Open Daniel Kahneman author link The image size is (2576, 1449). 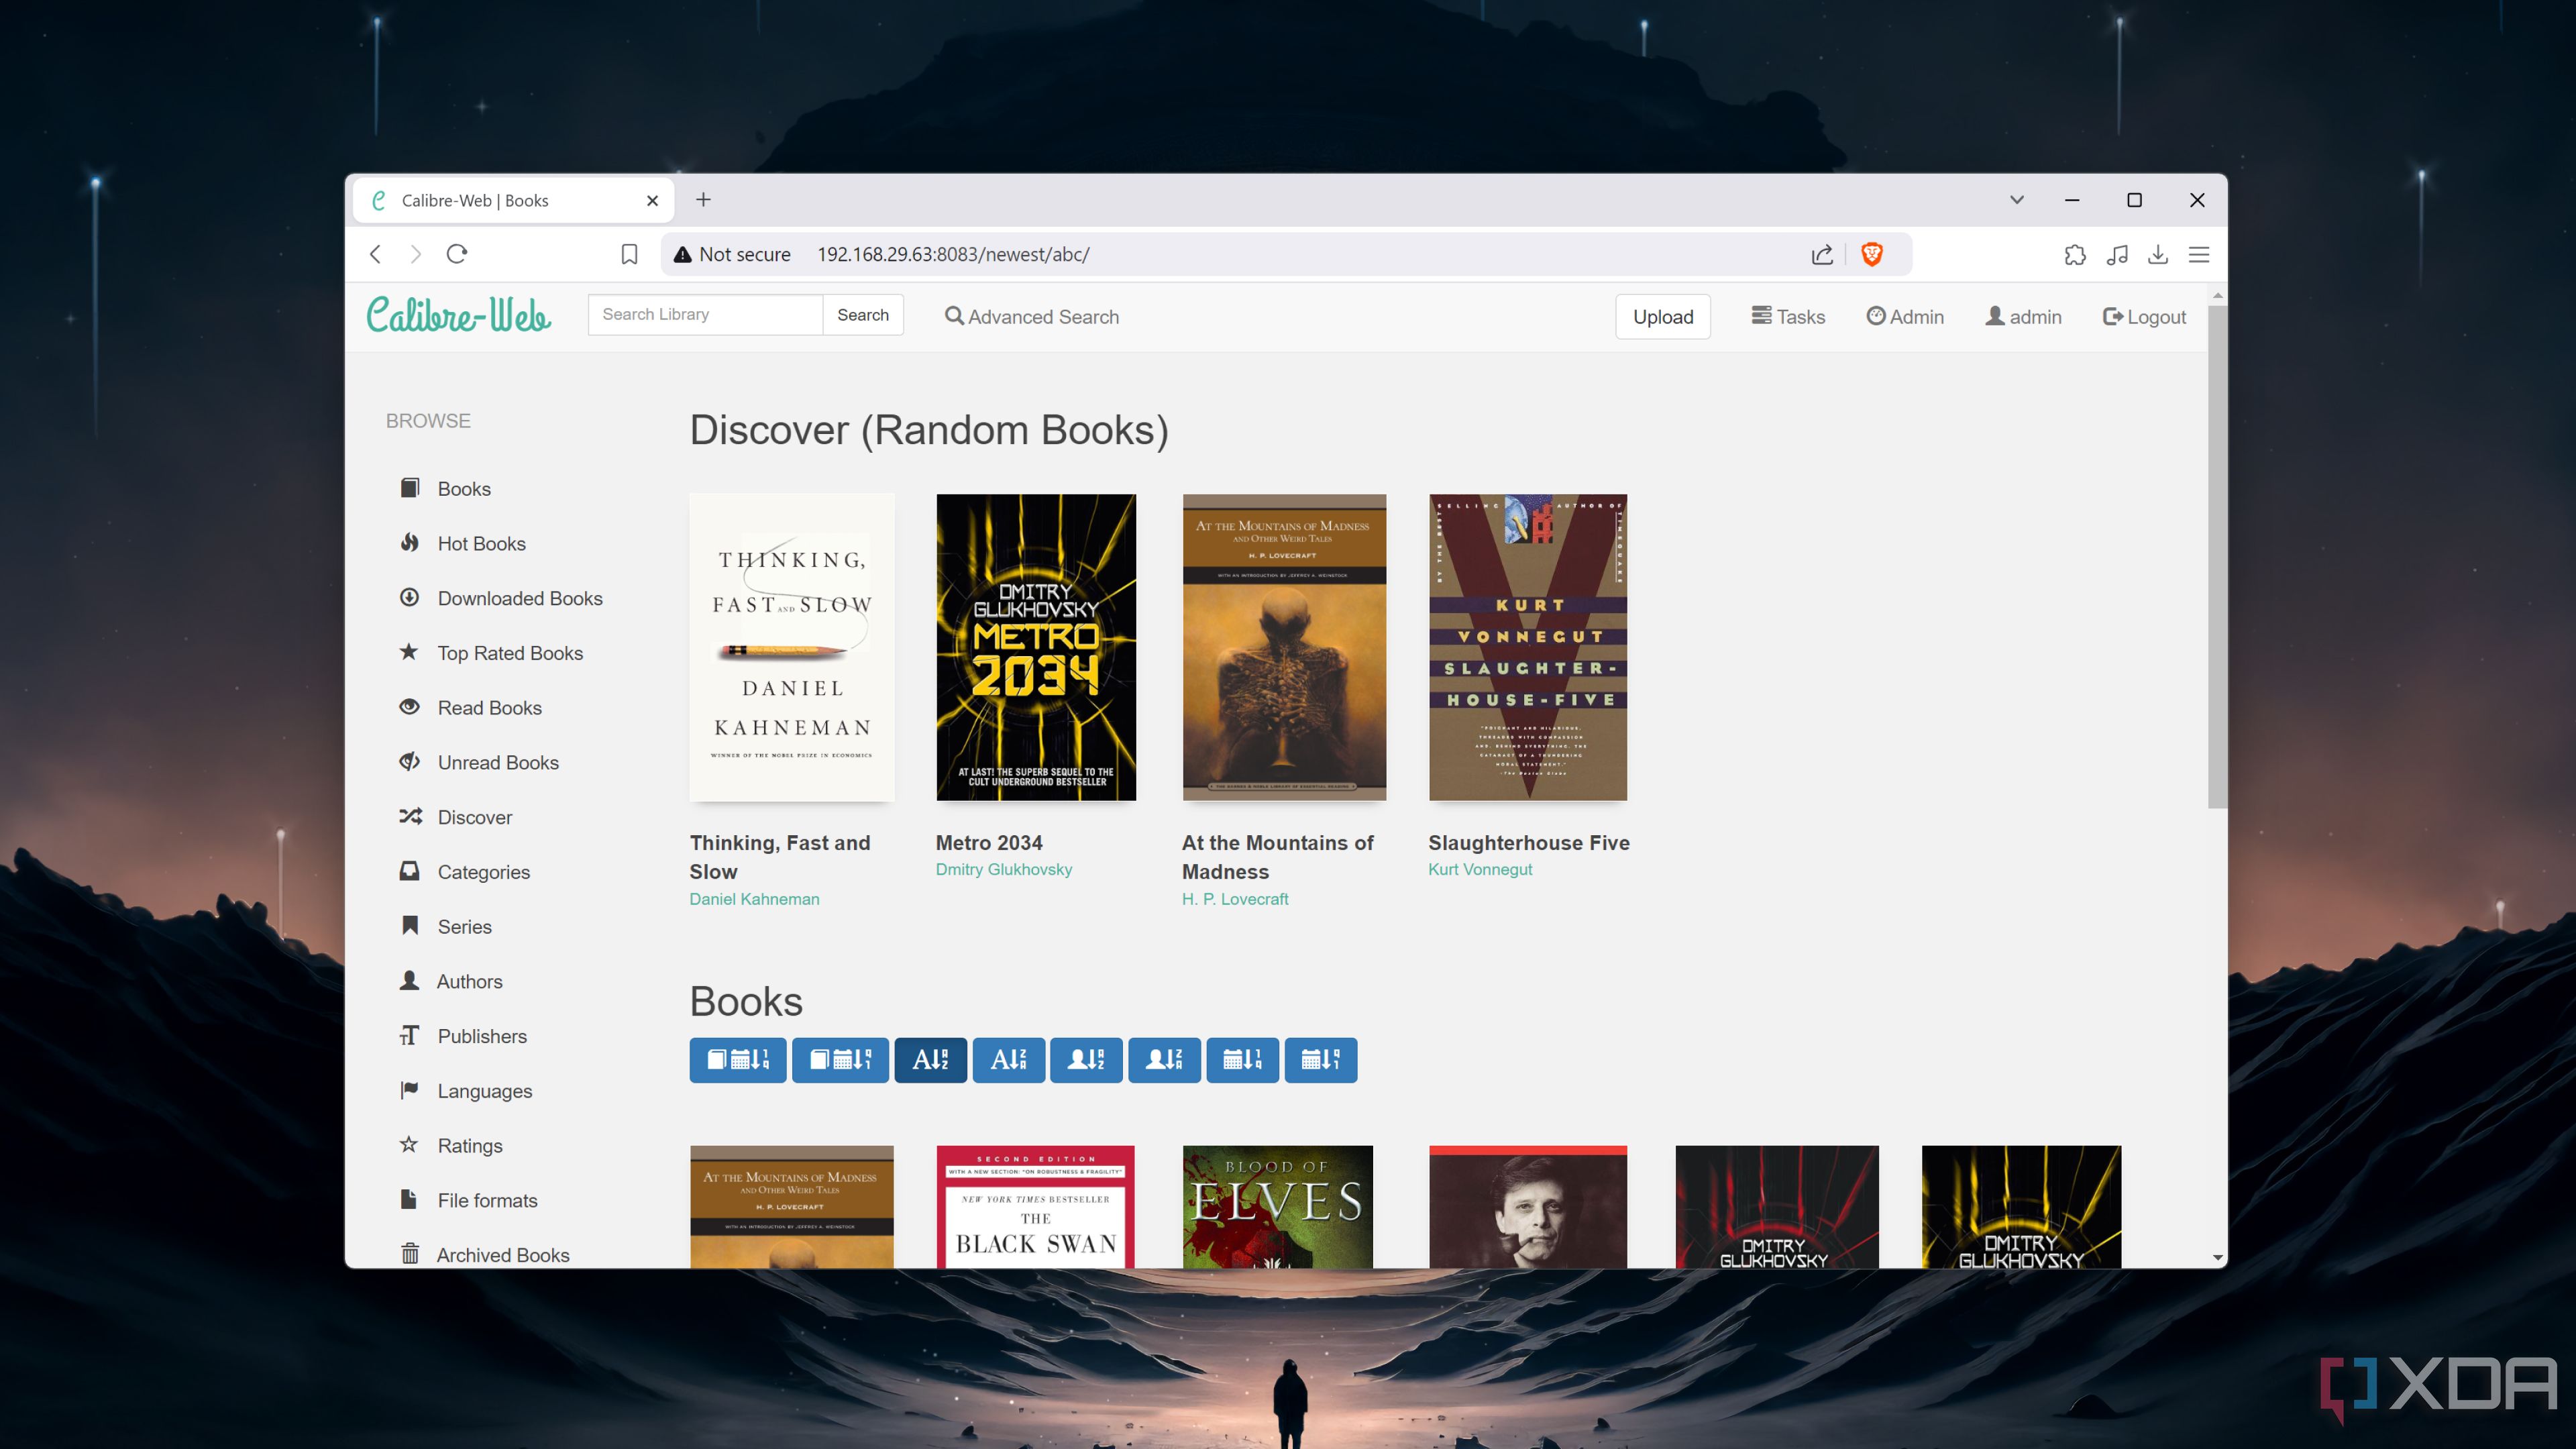pyautogui.click(x=754, y=899)
